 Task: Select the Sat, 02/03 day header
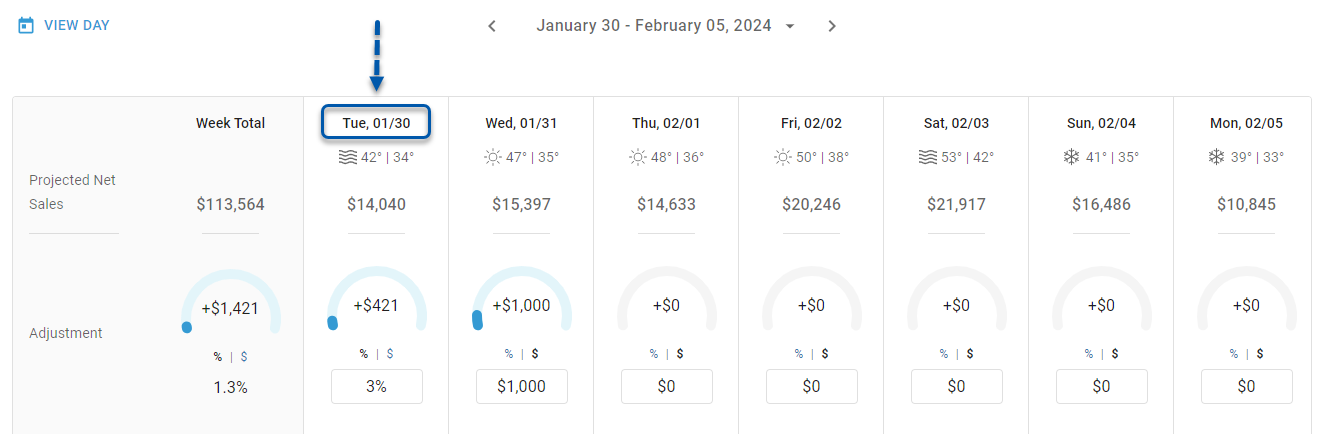point(956,123)
